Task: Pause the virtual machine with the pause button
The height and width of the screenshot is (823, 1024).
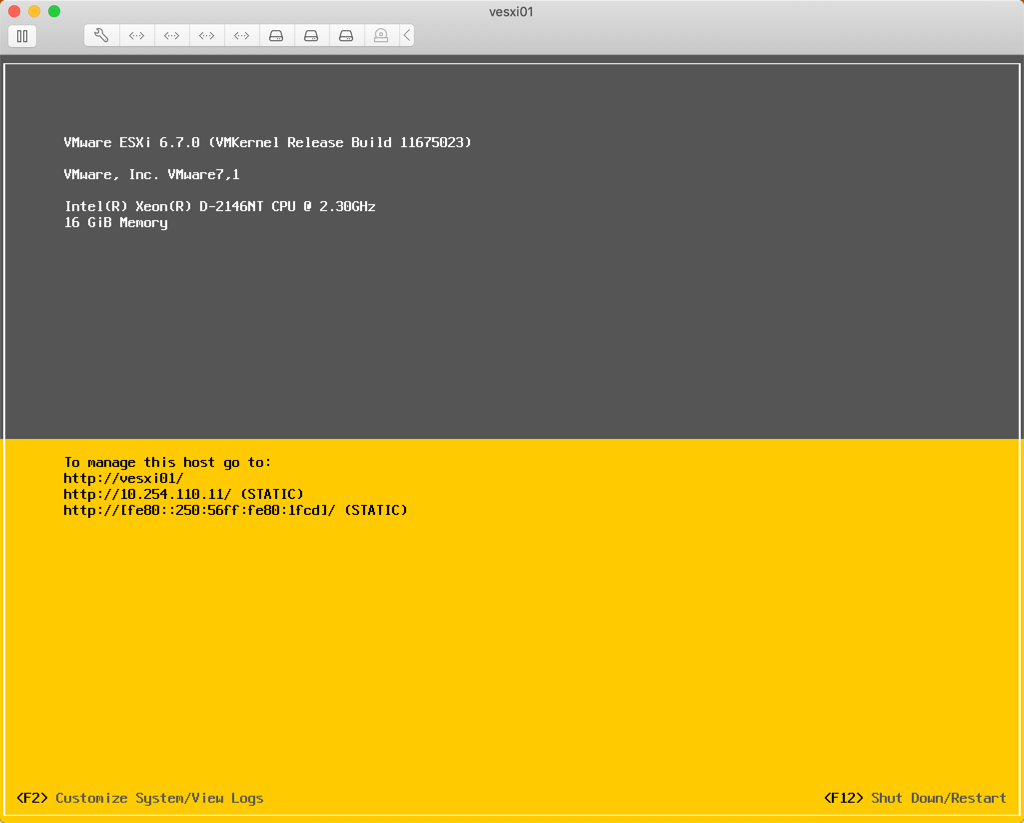Action: tap(22, 36)
